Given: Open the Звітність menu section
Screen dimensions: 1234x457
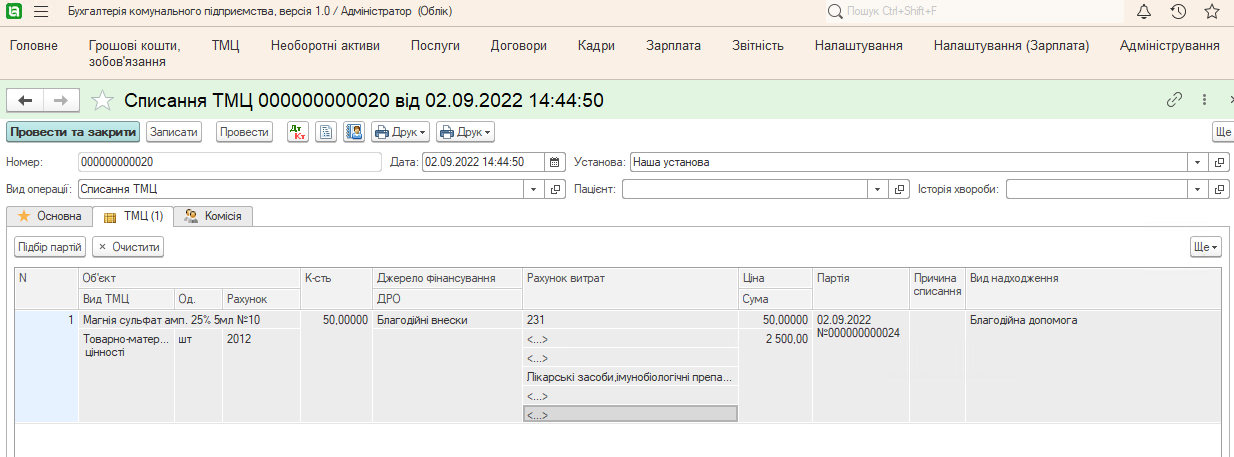Looking at the screenshot, I should (757, 46).
